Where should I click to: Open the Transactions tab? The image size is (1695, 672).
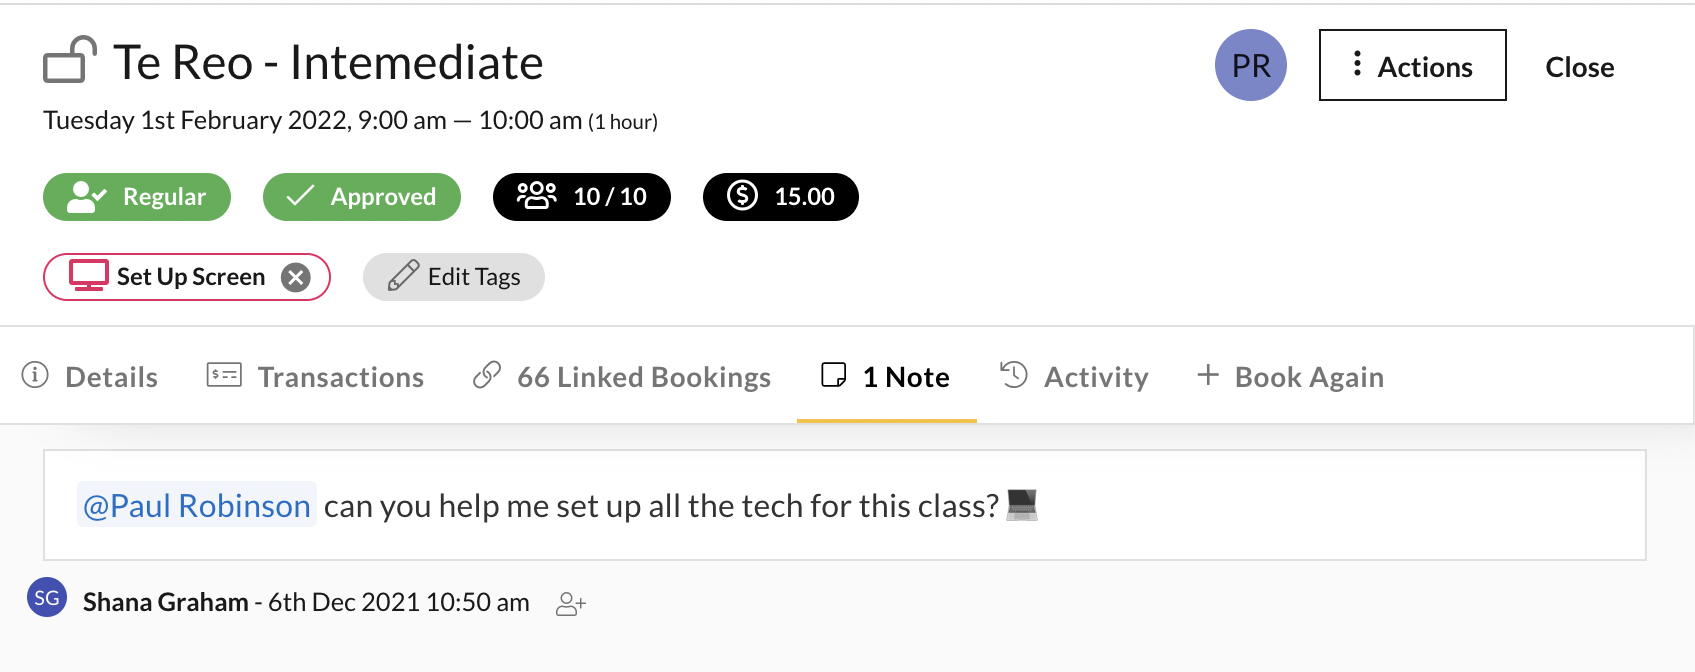click(315, 376)
